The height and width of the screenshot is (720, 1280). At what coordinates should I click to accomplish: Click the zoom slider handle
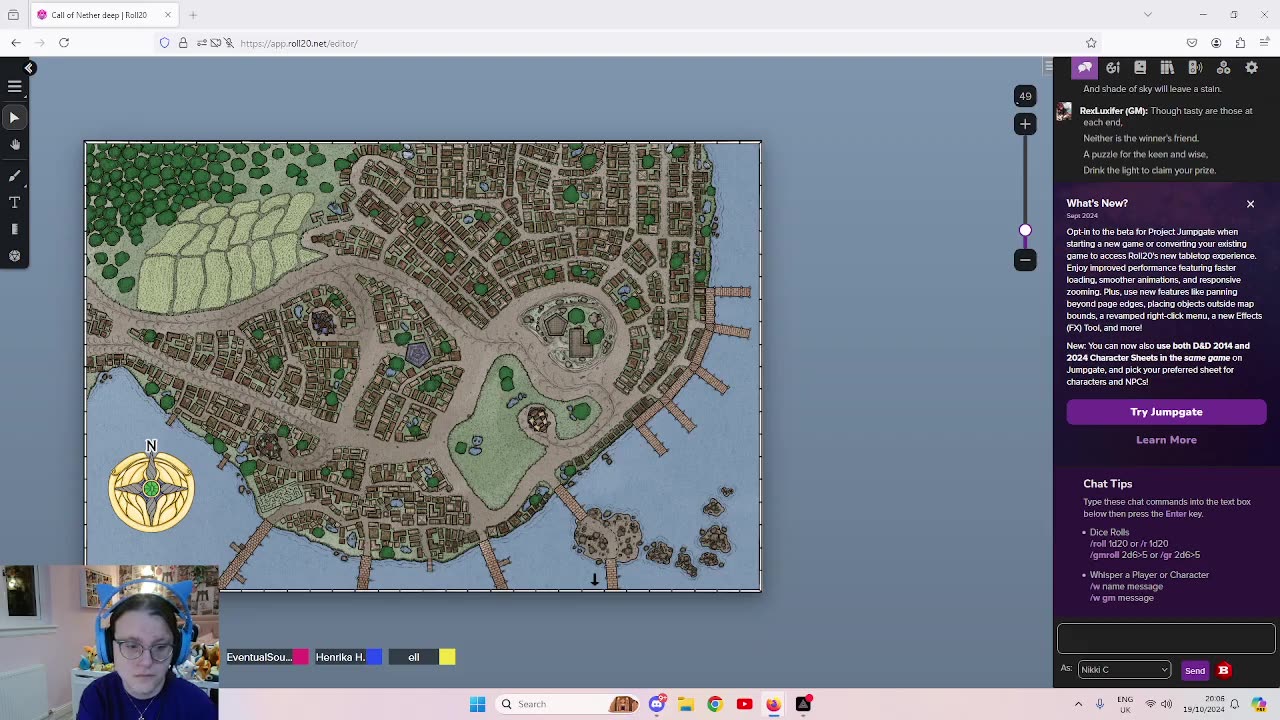coord(1025,231)
